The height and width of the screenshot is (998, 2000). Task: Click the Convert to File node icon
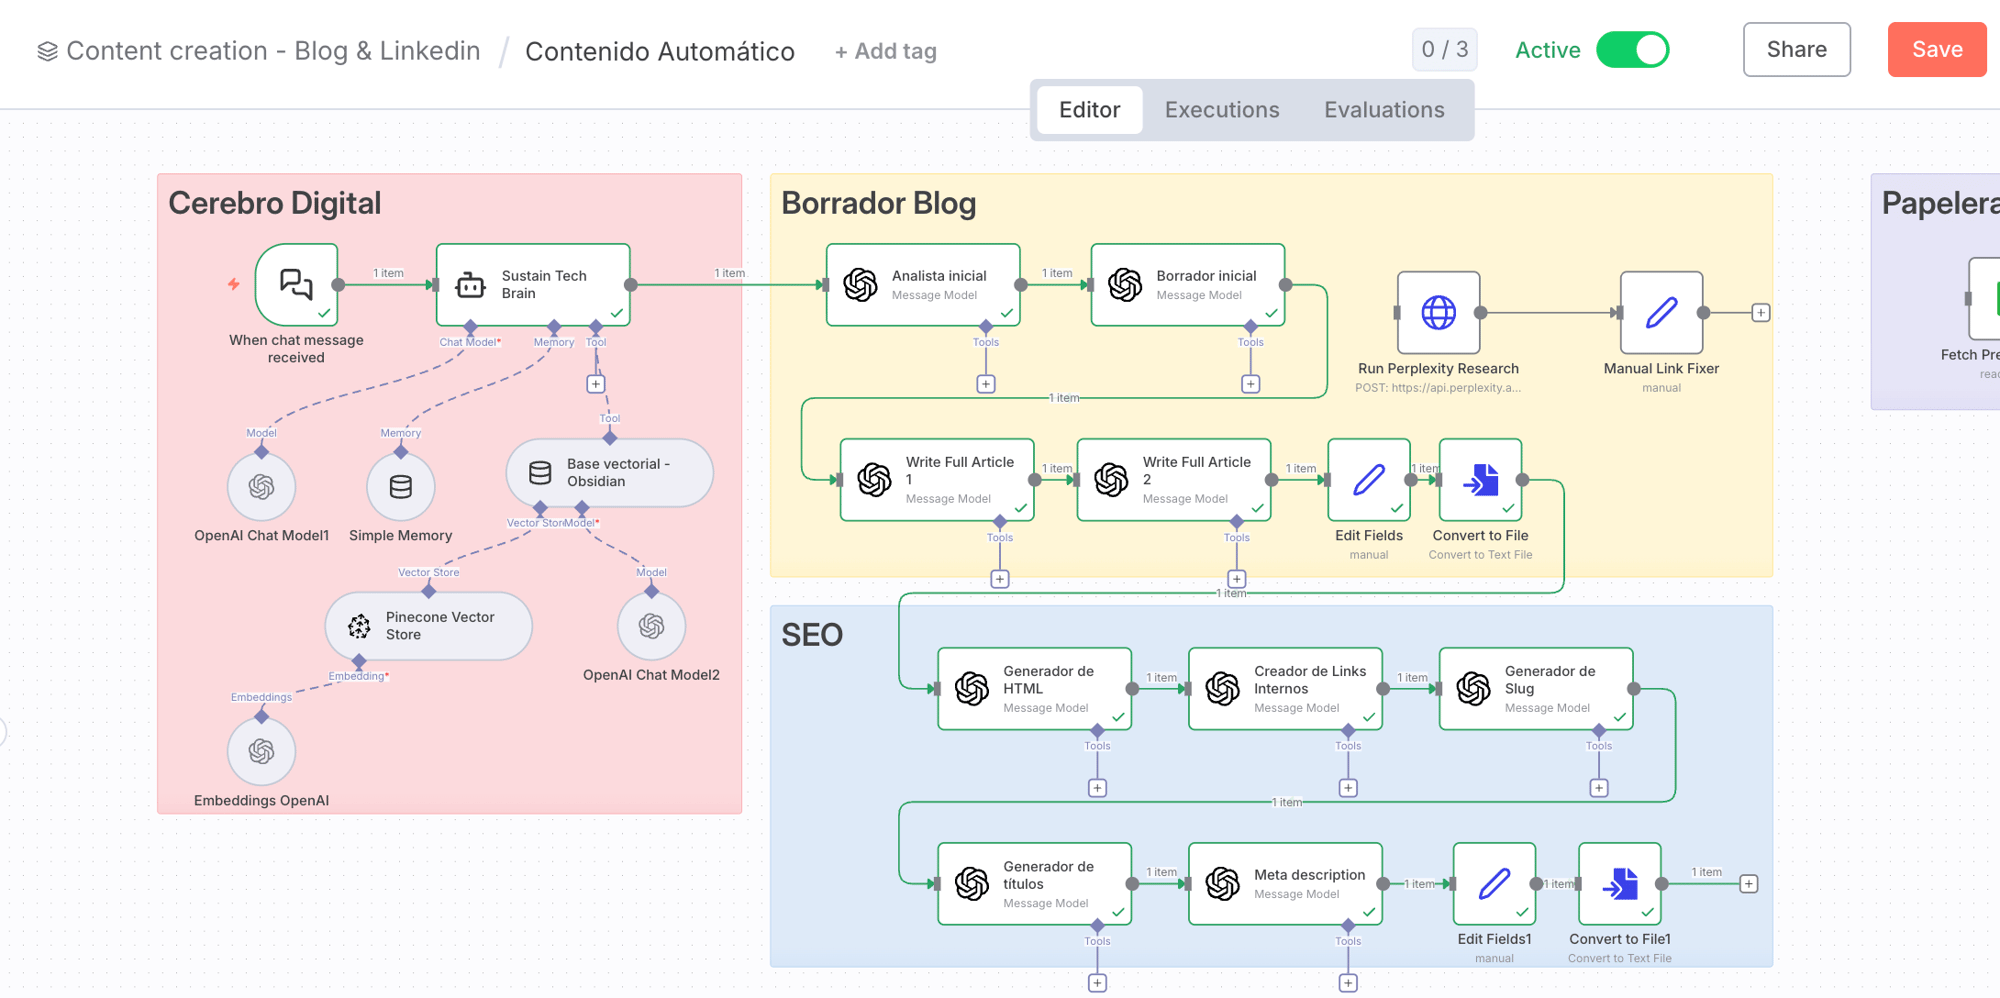pyautogui.click(x=1480, y=480)
